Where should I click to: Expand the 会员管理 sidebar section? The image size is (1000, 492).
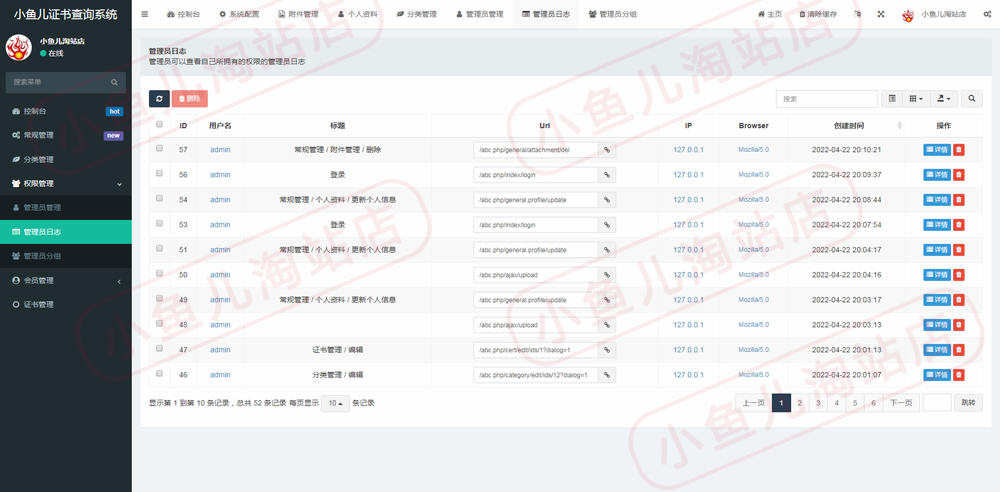coord(66,281)
